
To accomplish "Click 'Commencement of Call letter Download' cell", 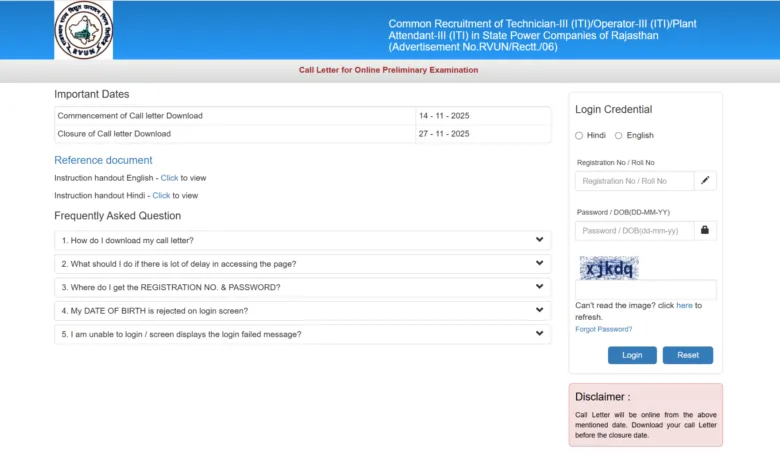I will tap(235, 116).
